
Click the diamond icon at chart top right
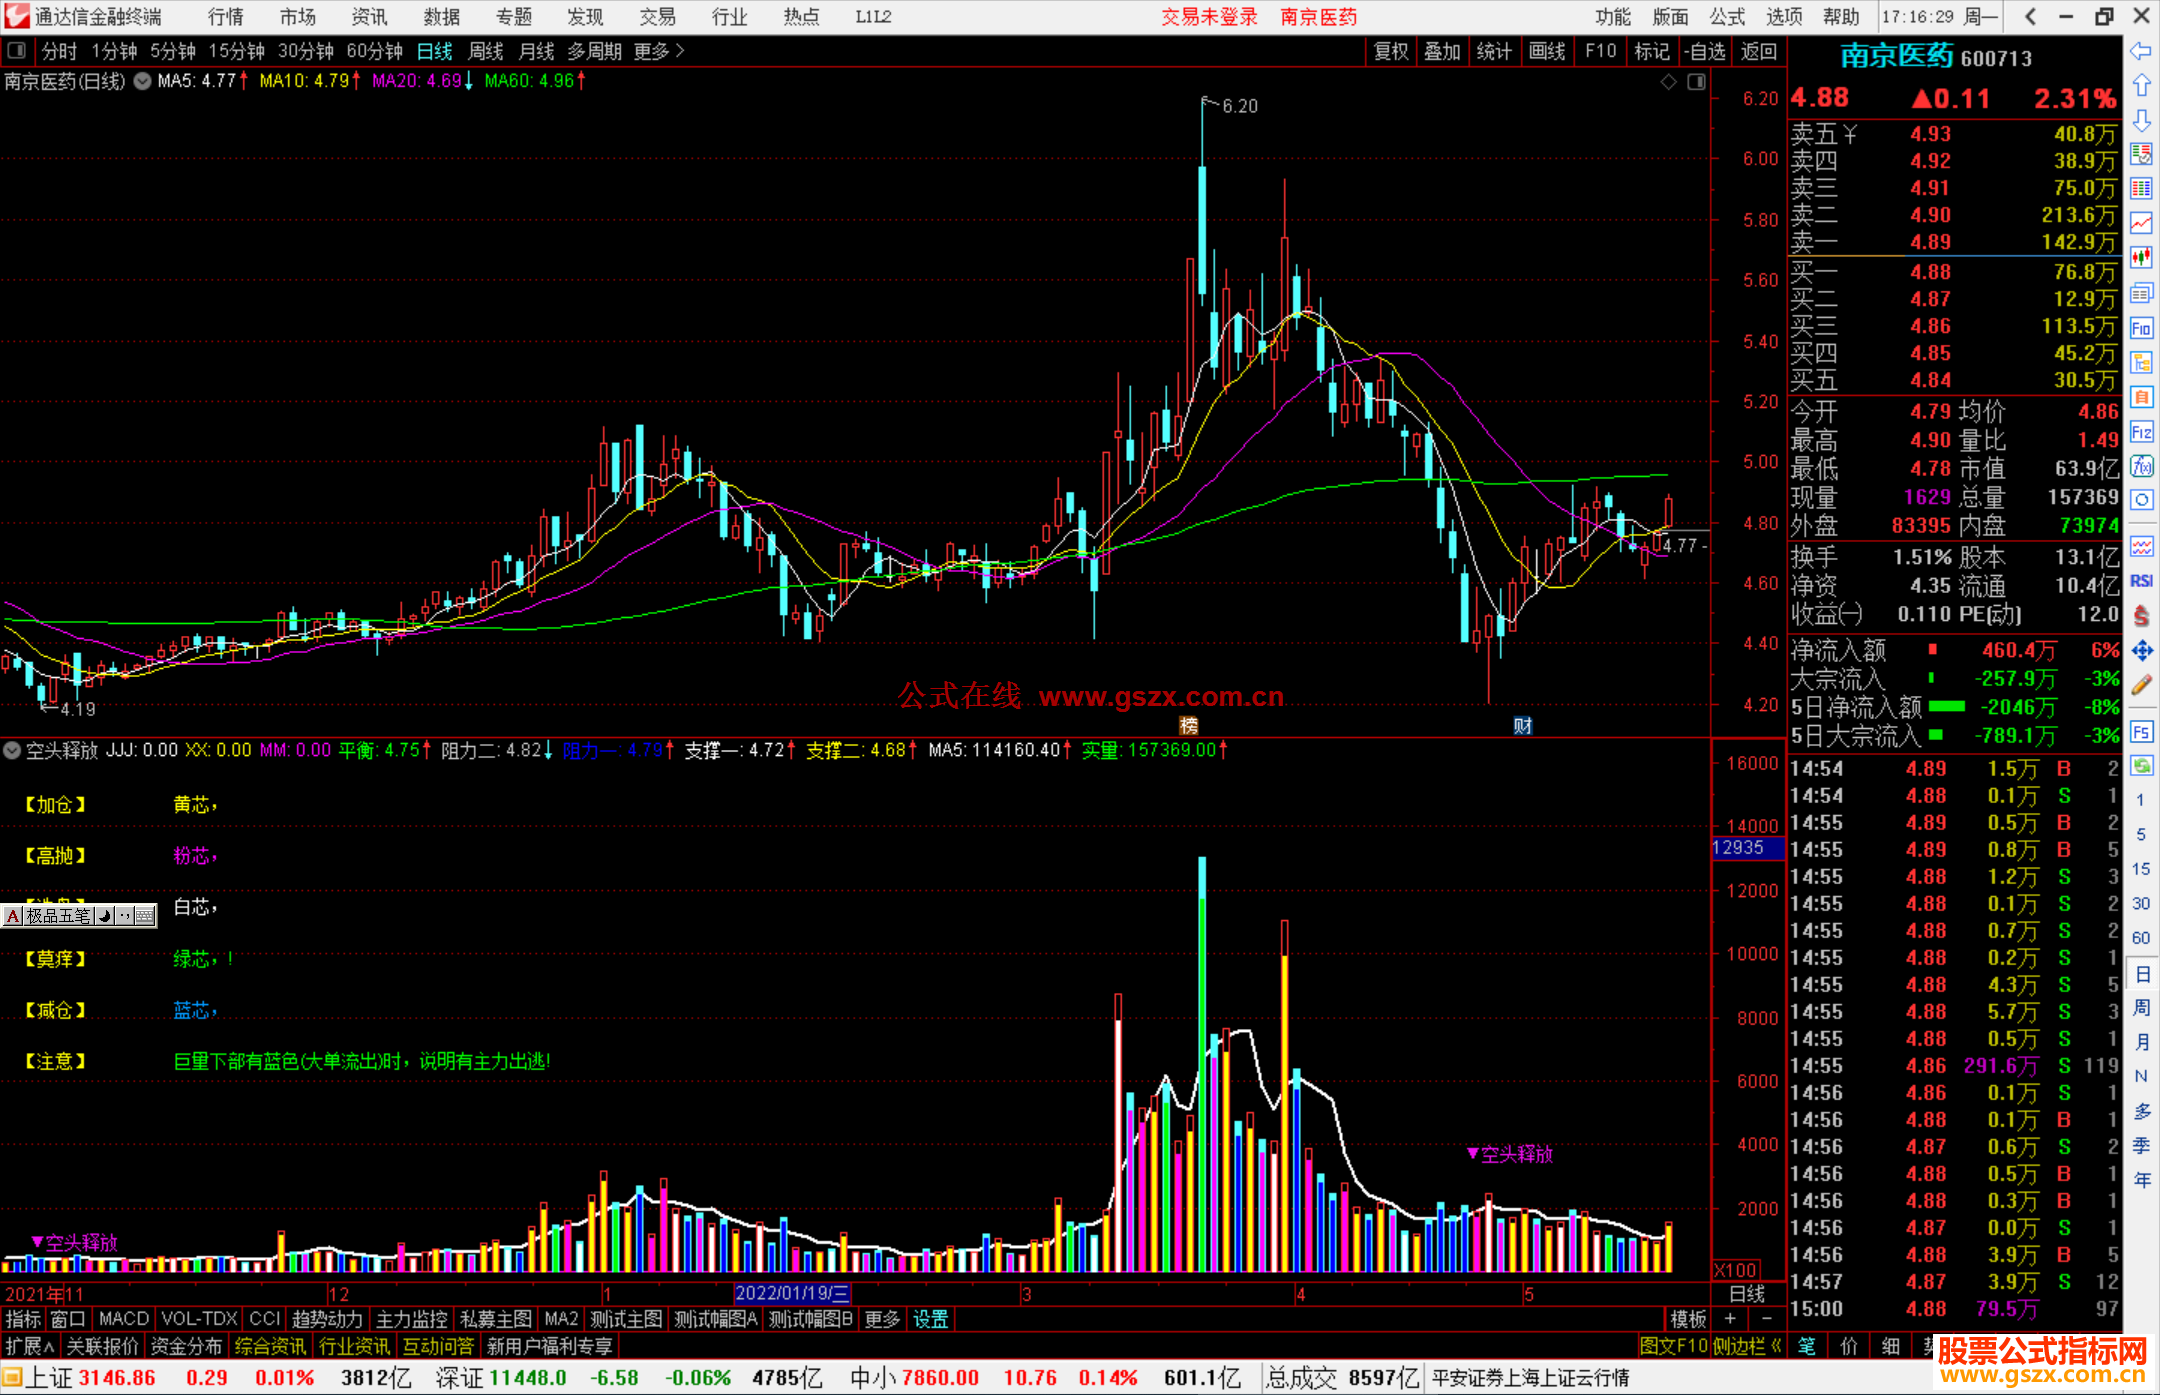pyautogui.click(x=1668, y=82)
